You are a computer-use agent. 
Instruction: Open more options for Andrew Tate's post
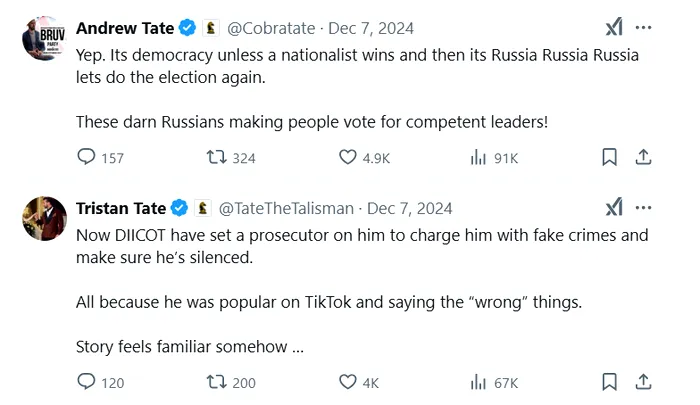tap(644, 28)
